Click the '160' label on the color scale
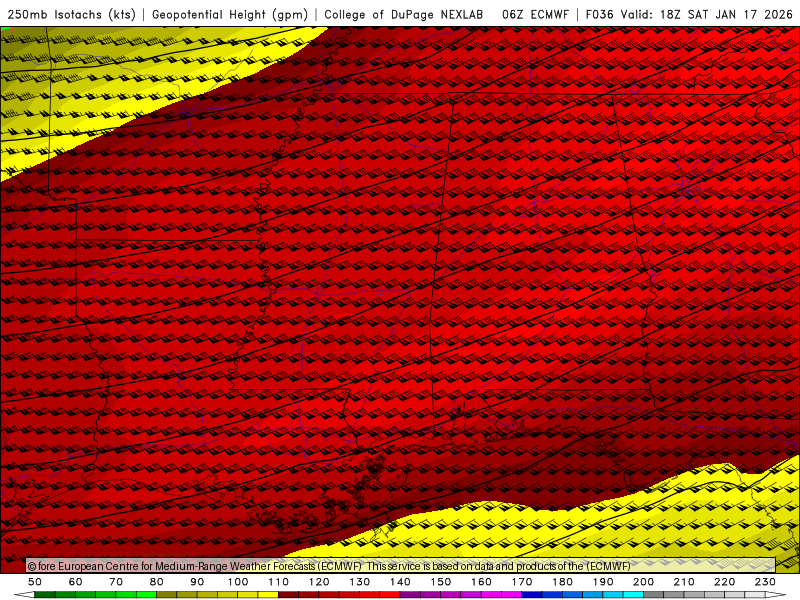800x600 pixels. [481, 582]
